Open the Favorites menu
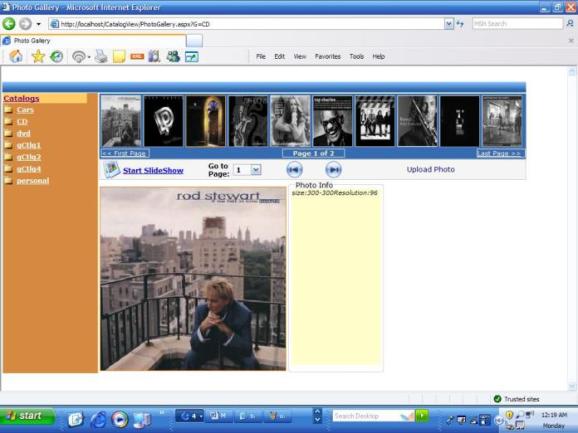 tap(327, 56)
